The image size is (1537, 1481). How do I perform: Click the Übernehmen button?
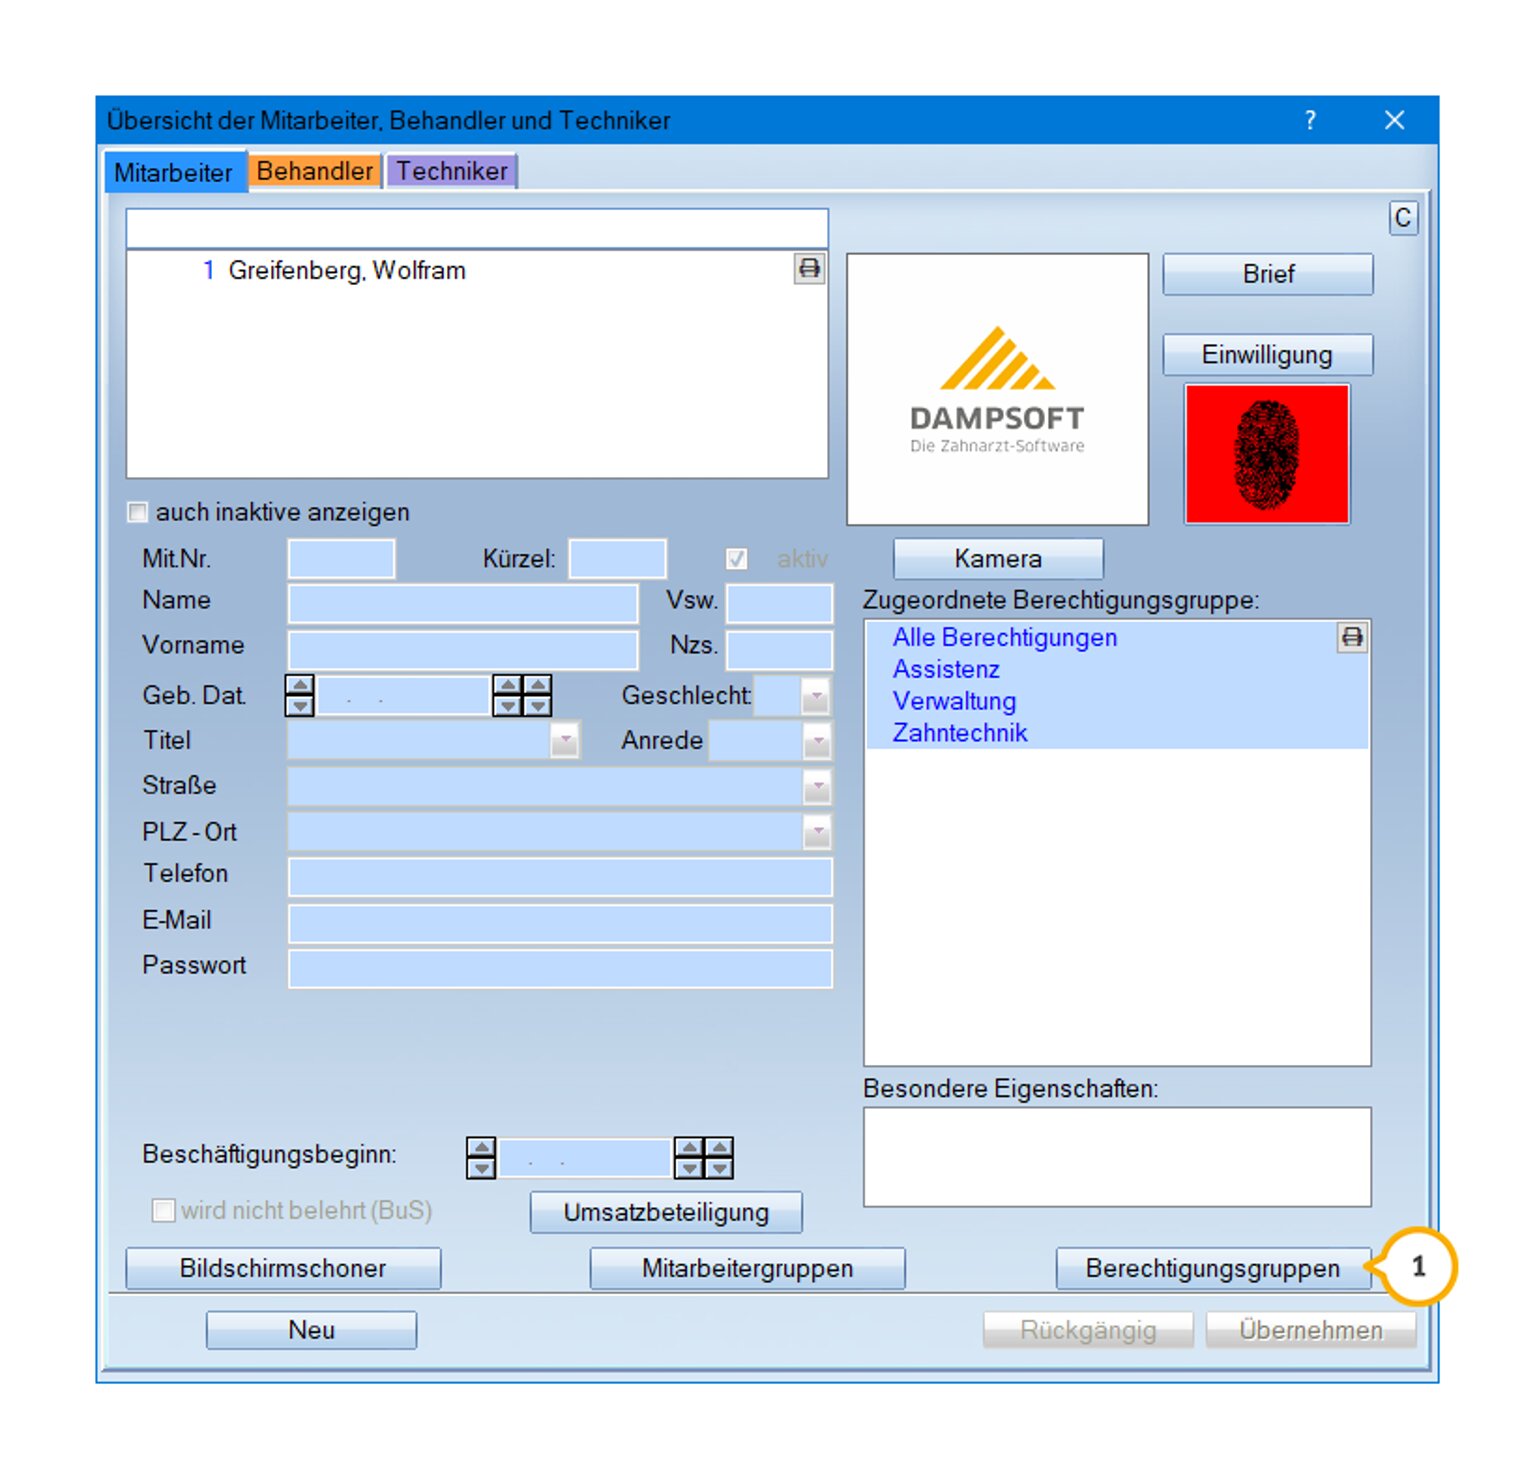1311,1330
